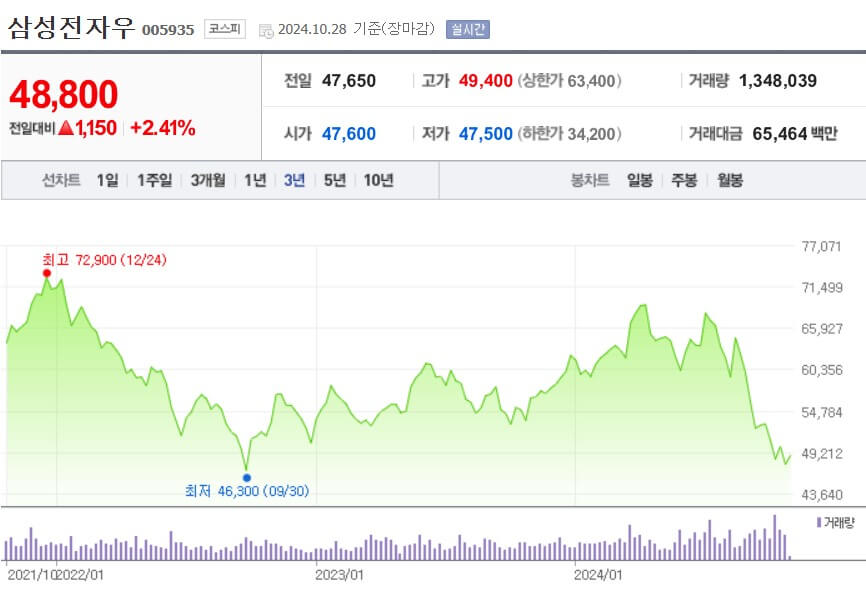866x594 pixels.
Task: Select the 3년 line chart period
Action: coord(294,180)
